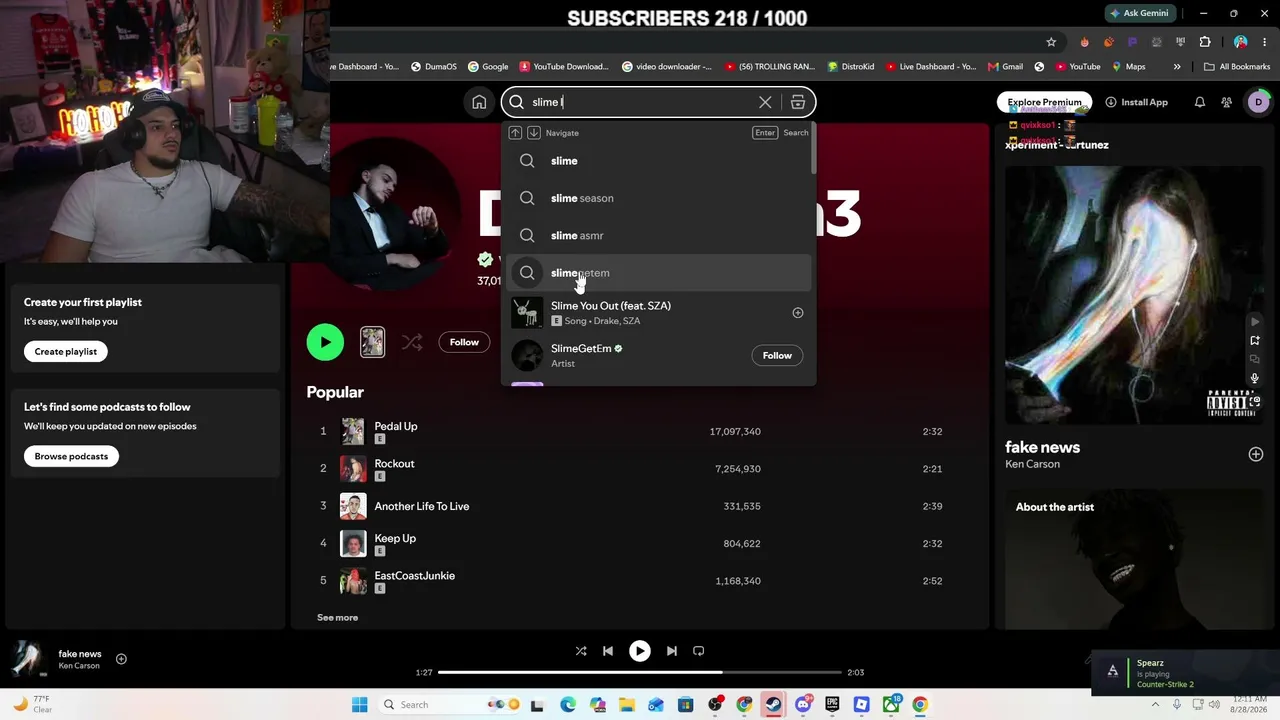Screen dimensions: 1280x720
Task: Play the track 'Pedal Up'
Action: (x=396, y=426)
